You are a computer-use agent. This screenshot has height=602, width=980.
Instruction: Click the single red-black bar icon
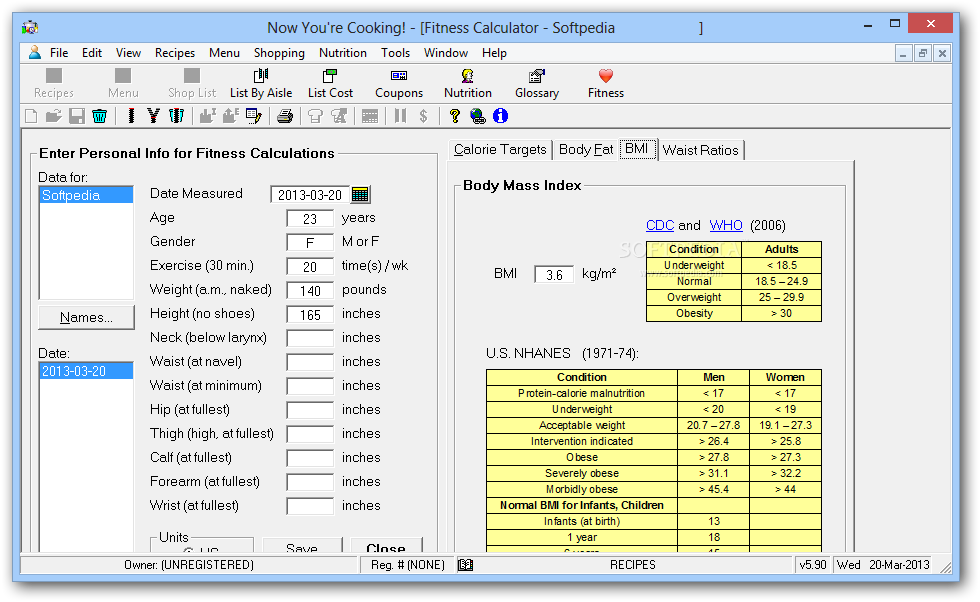(131, 116)
